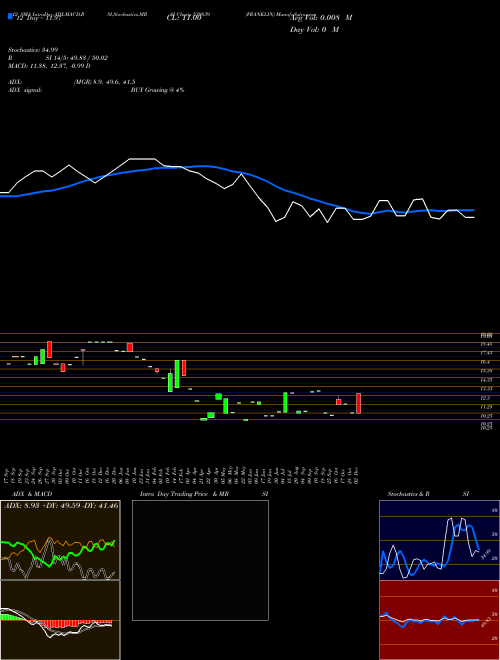This screenshot has height=660, width=500.
Task: Click the blue SMA legend square
Action: [10, 16]
